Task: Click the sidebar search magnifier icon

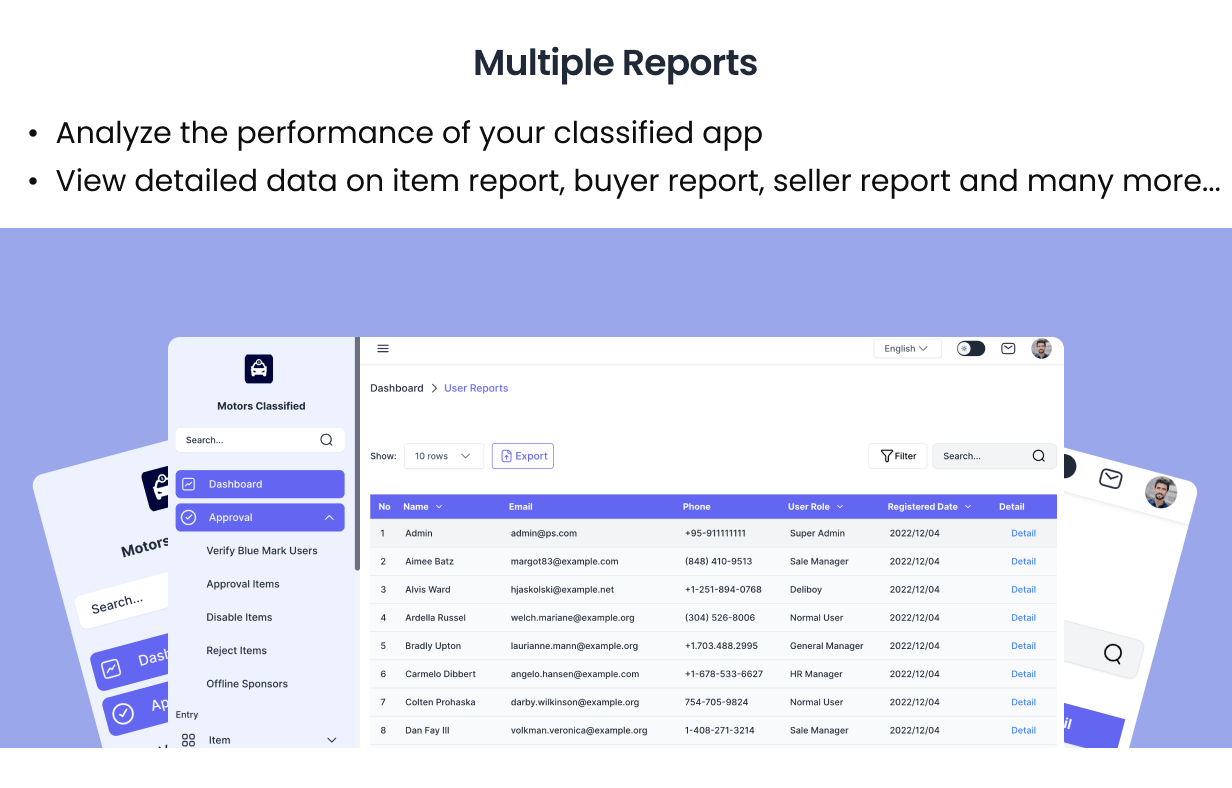Action: (x=326, y=440)
